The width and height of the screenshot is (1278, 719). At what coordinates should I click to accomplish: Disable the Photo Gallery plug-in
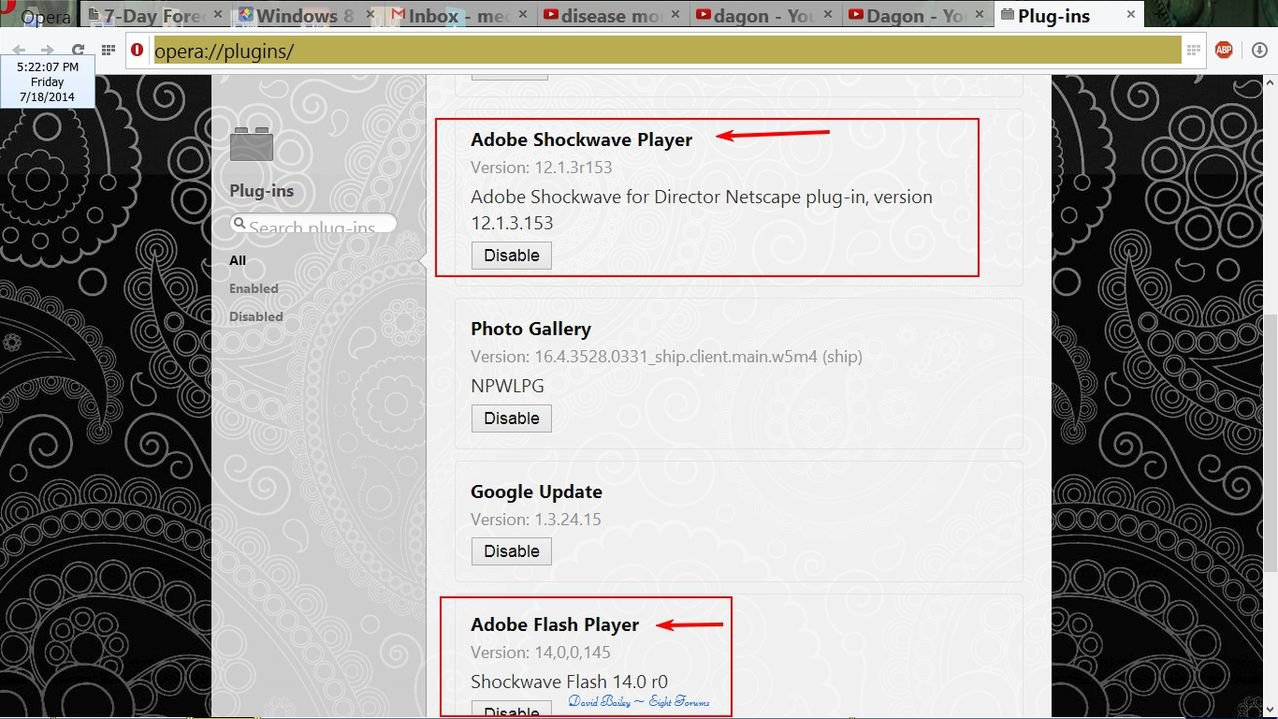511,418
